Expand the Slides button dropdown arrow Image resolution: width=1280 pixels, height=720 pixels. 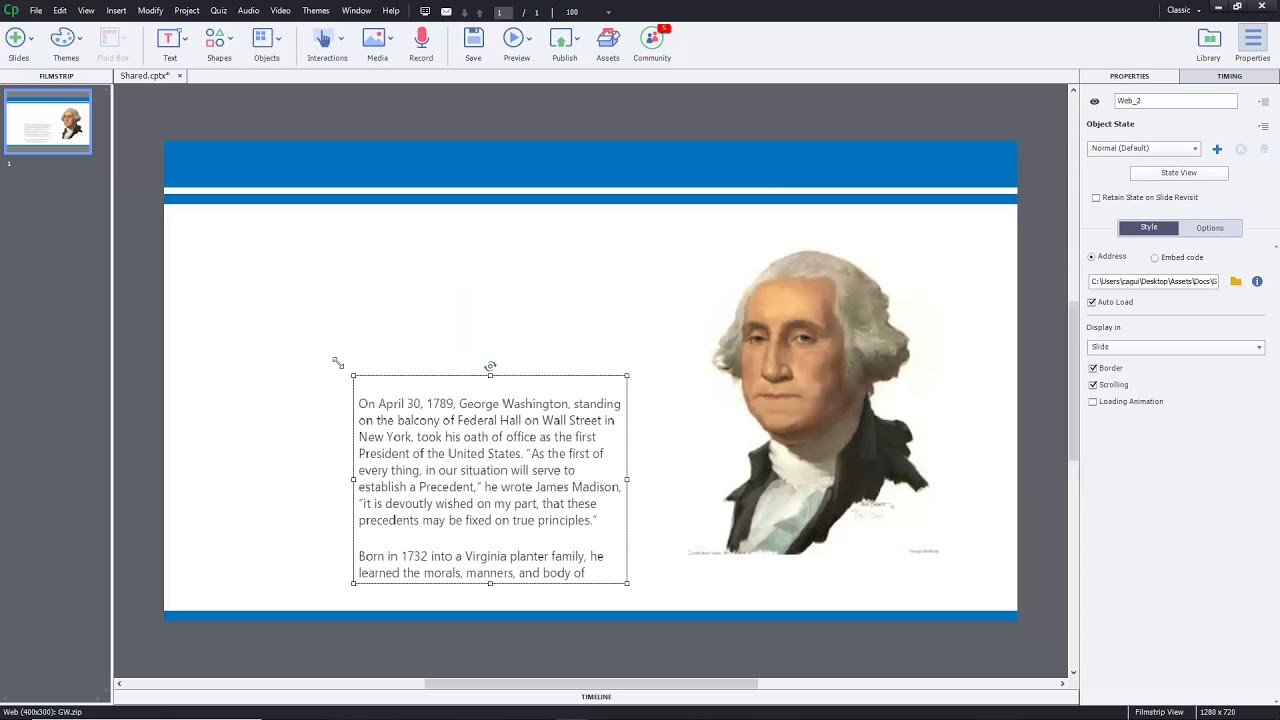click(x=32, y=39)
